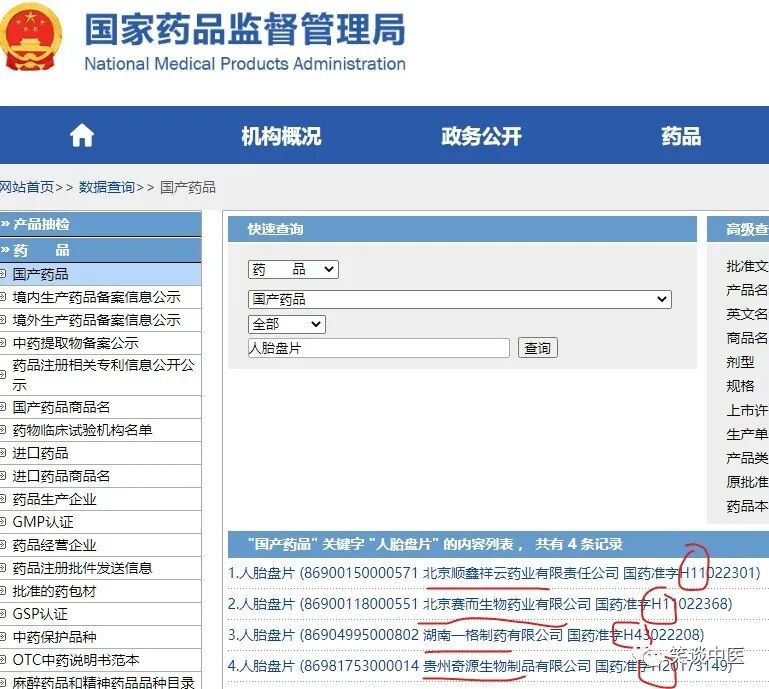Screen dimensions: 769x689
Task: Click 产品类 in advanced search
Action: [x=746, y=459]
